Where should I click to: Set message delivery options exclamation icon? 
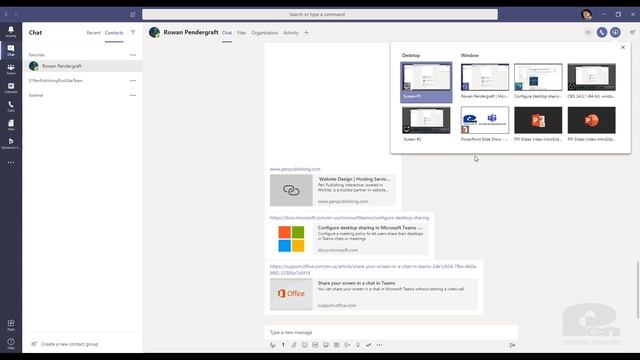(283, 345)
